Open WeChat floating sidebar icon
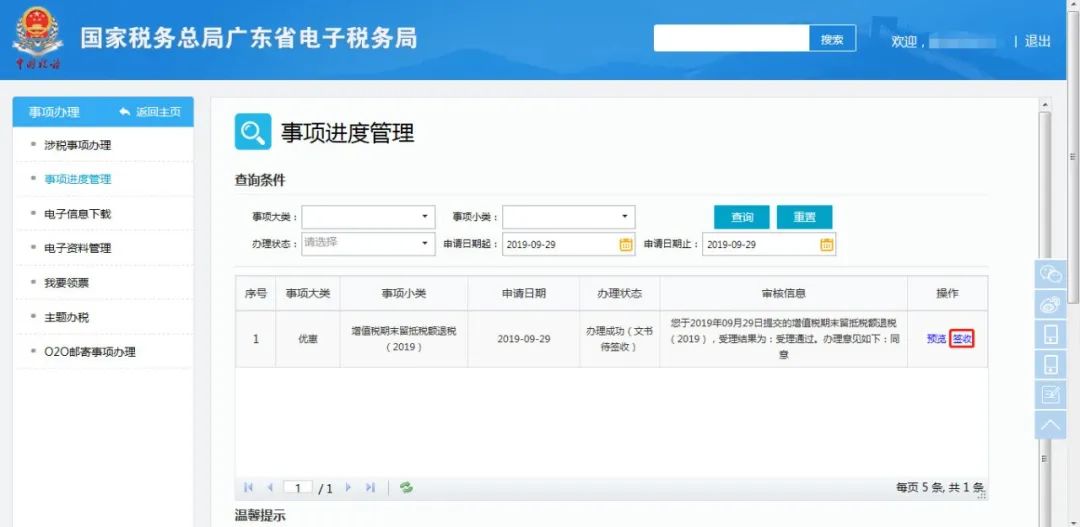1080x527 pixels. coord(1050,274)
